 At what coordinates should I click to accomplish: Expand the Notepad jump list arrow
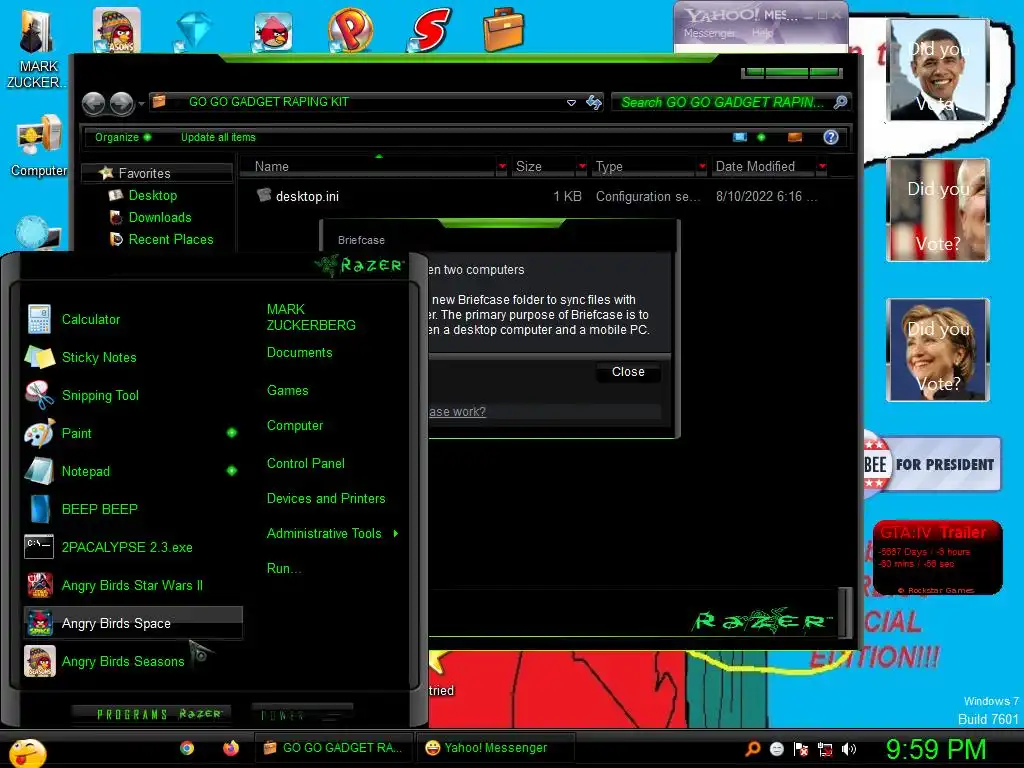point(232,471)
